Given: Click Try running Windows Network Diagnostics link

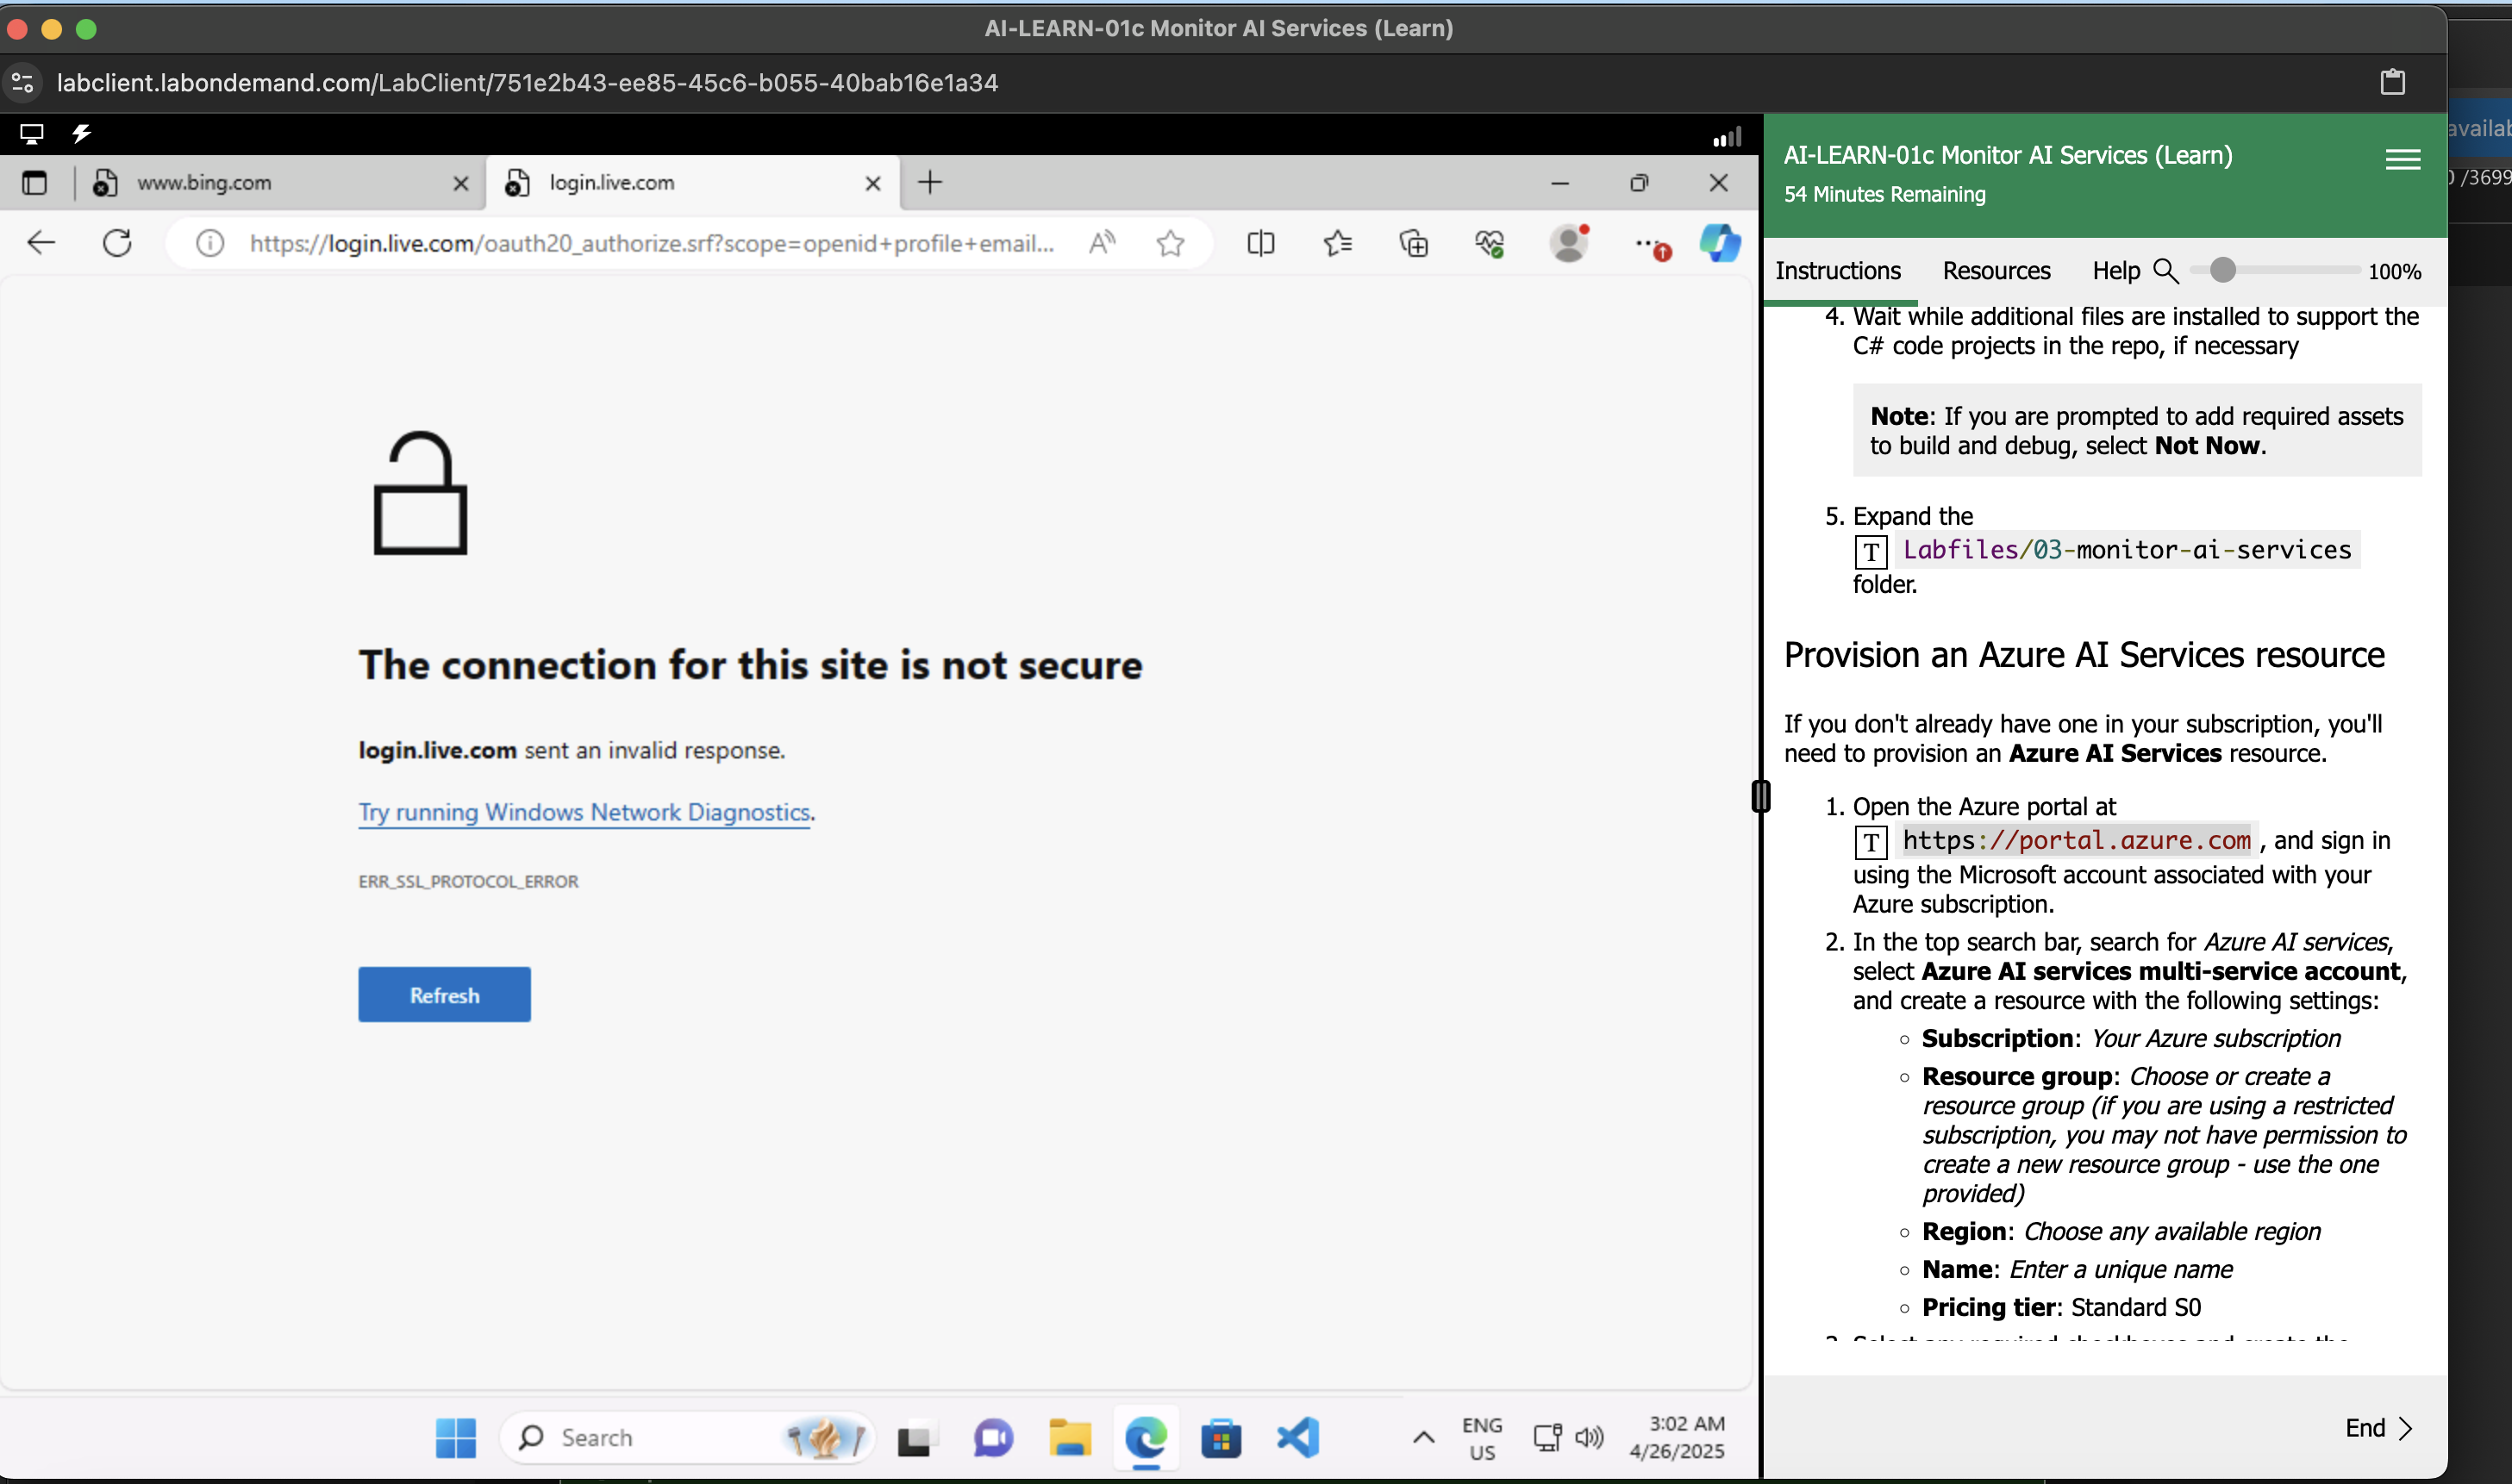Looking at the screenshot, I should coord(584,812).
